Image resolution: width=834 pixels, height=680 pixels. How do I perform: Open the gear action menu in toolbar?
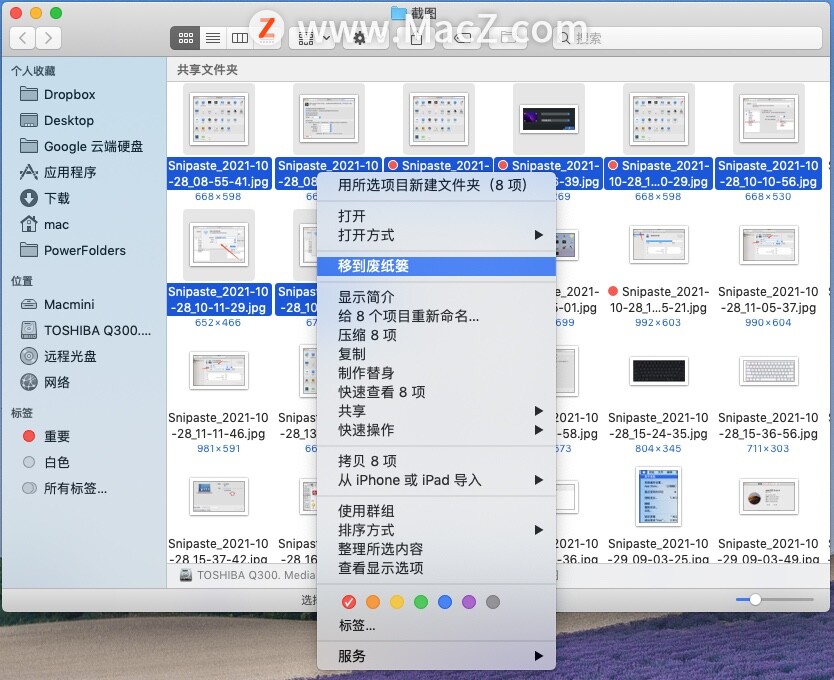[359, 38]
